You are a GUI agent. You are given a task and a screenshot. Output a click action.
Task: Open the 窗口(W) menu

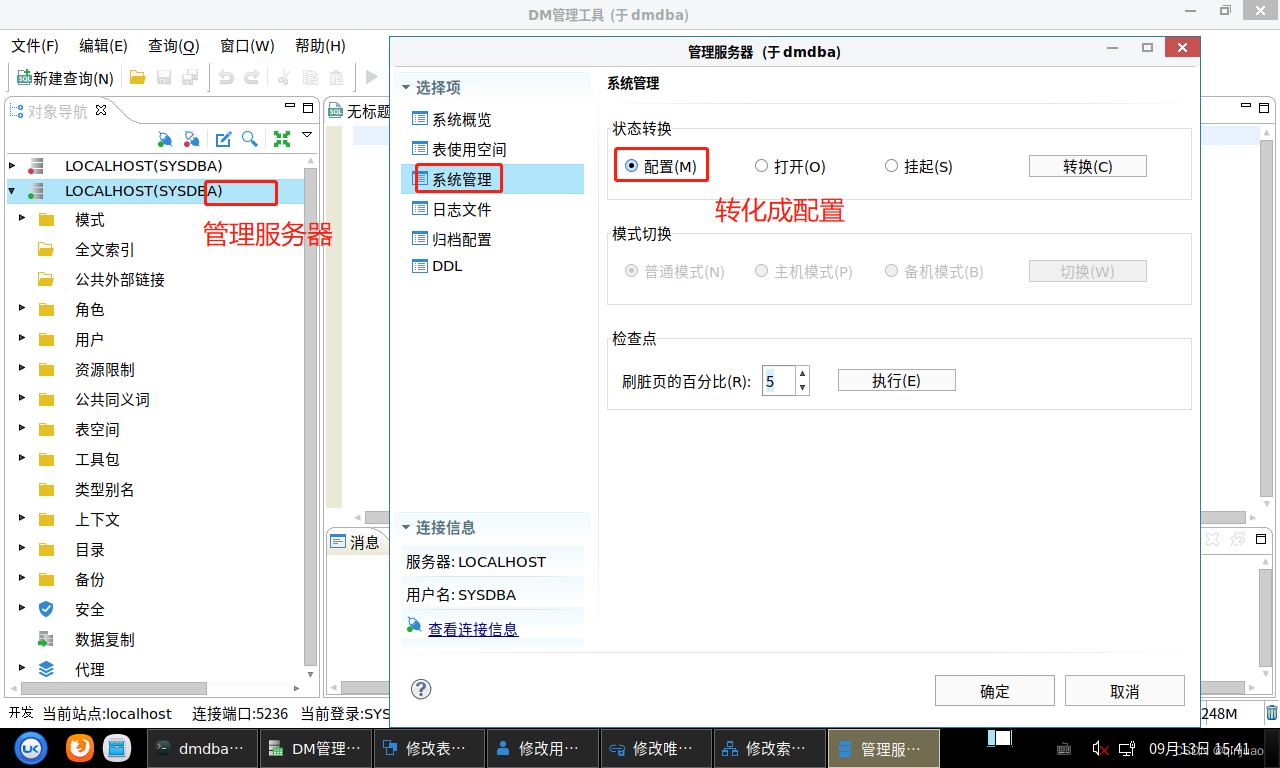point(247,46)
